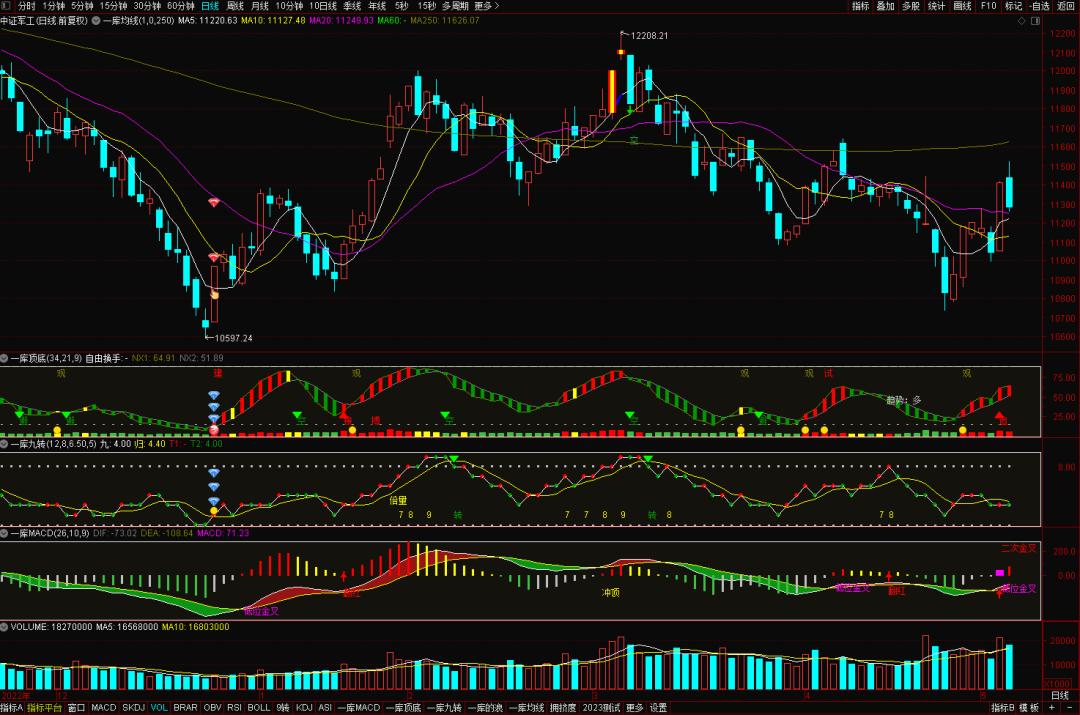The image size is (1080, 715).
Task: Select the RSI indicator tab
Action: [x=234, y=707]
